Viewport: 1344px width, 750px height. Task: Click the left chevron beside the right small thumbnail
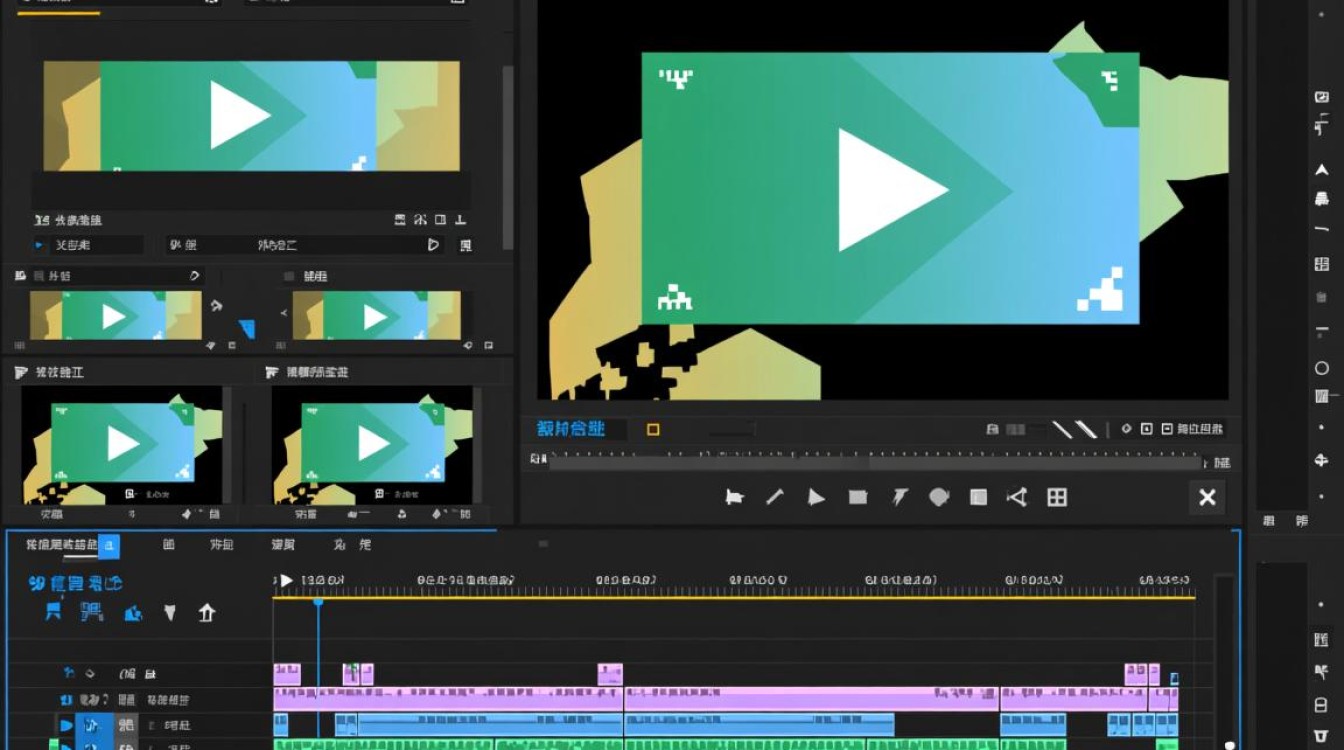283,313
